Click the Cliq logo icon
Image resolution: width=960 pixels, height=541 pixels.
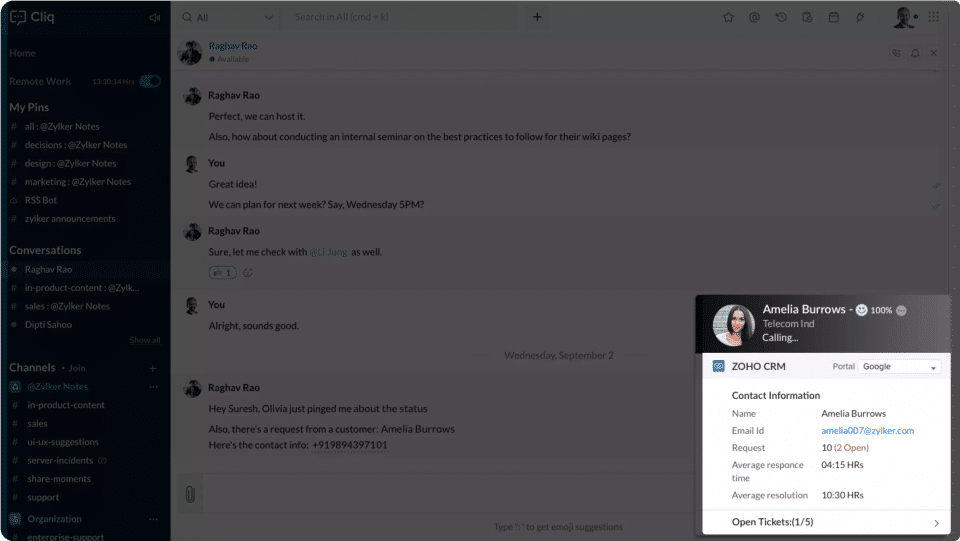pos(18,17)
